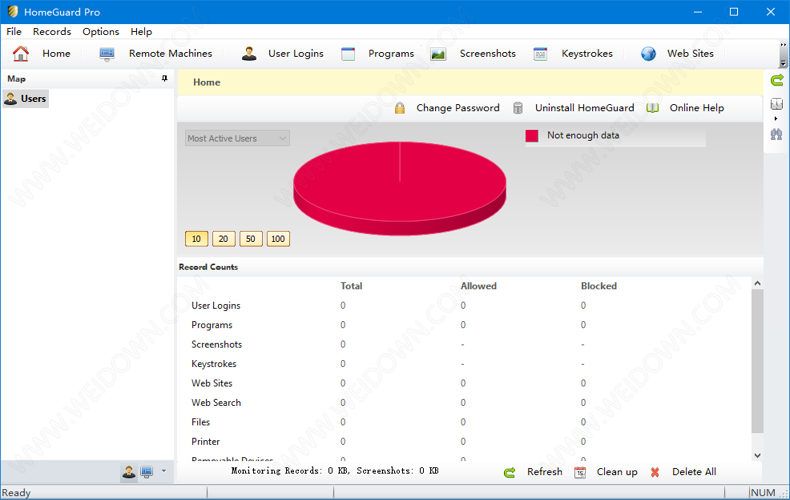The image size is (790, 500).
Task: Switch map to computers view icon
Action: pos(146,472)
